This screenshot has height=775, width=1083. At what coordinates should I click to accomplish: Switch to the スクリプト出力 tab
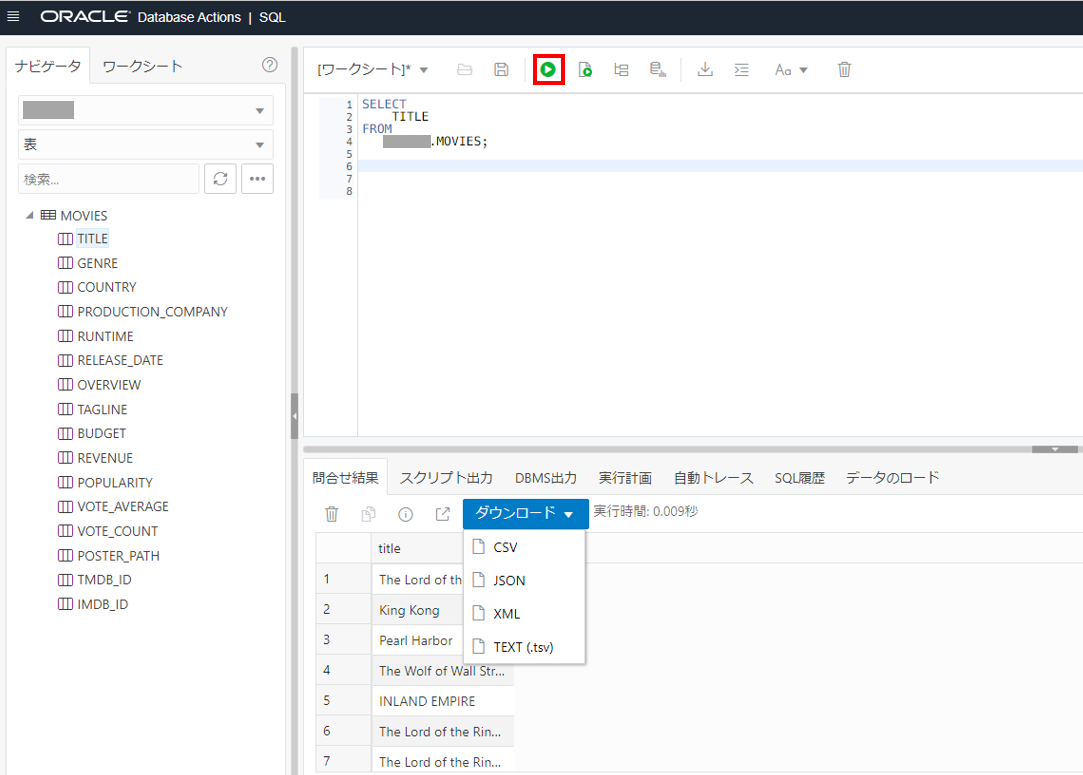(447, 477)
